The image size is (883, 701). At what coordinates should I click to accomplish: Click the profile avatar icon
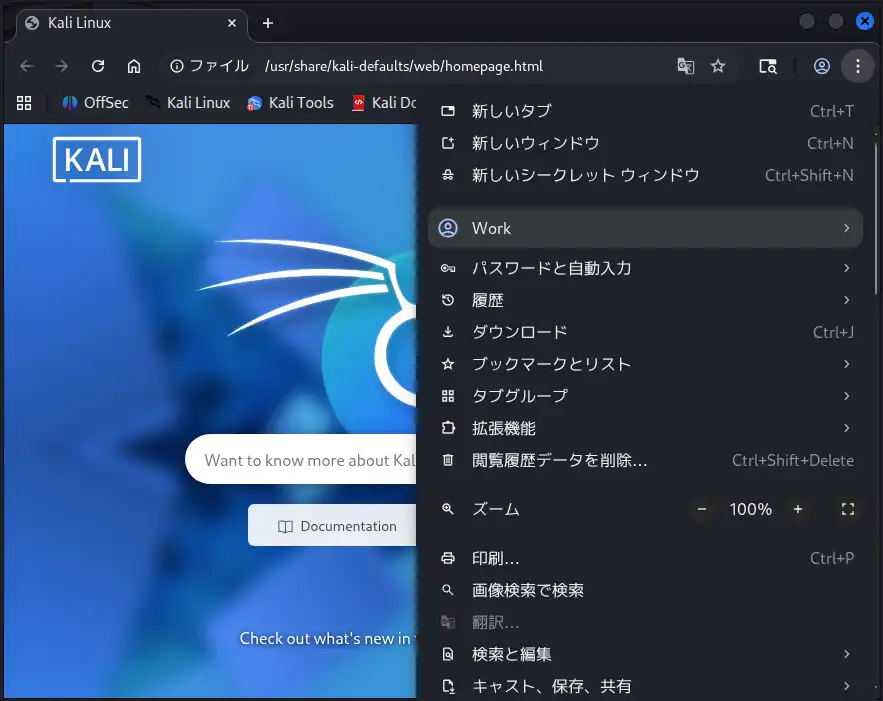click(x=821, y=66)
